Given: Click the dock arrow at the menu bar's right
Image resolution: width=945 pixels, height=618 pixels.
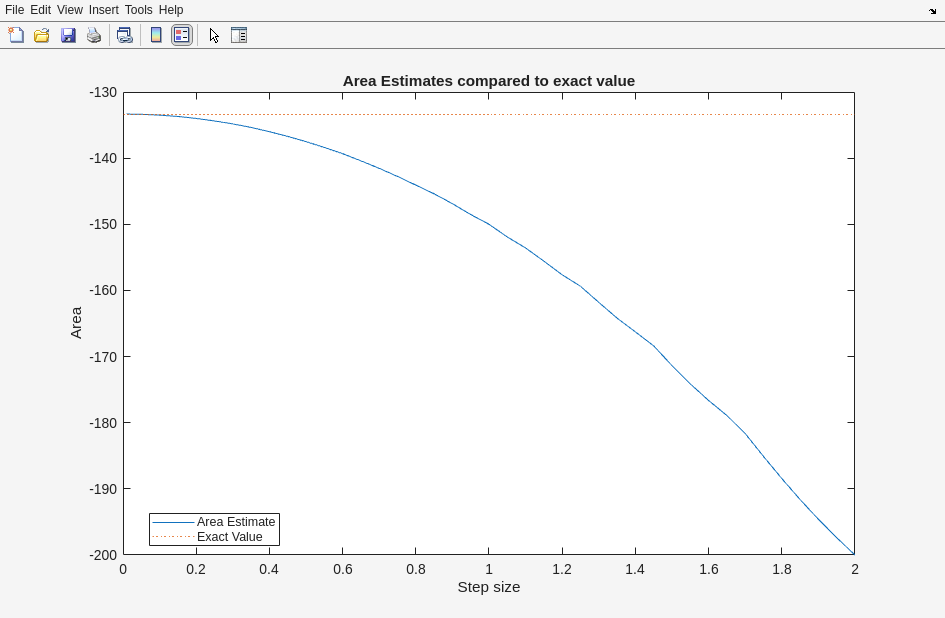Looking at the screenshot, I should point(932,11).
